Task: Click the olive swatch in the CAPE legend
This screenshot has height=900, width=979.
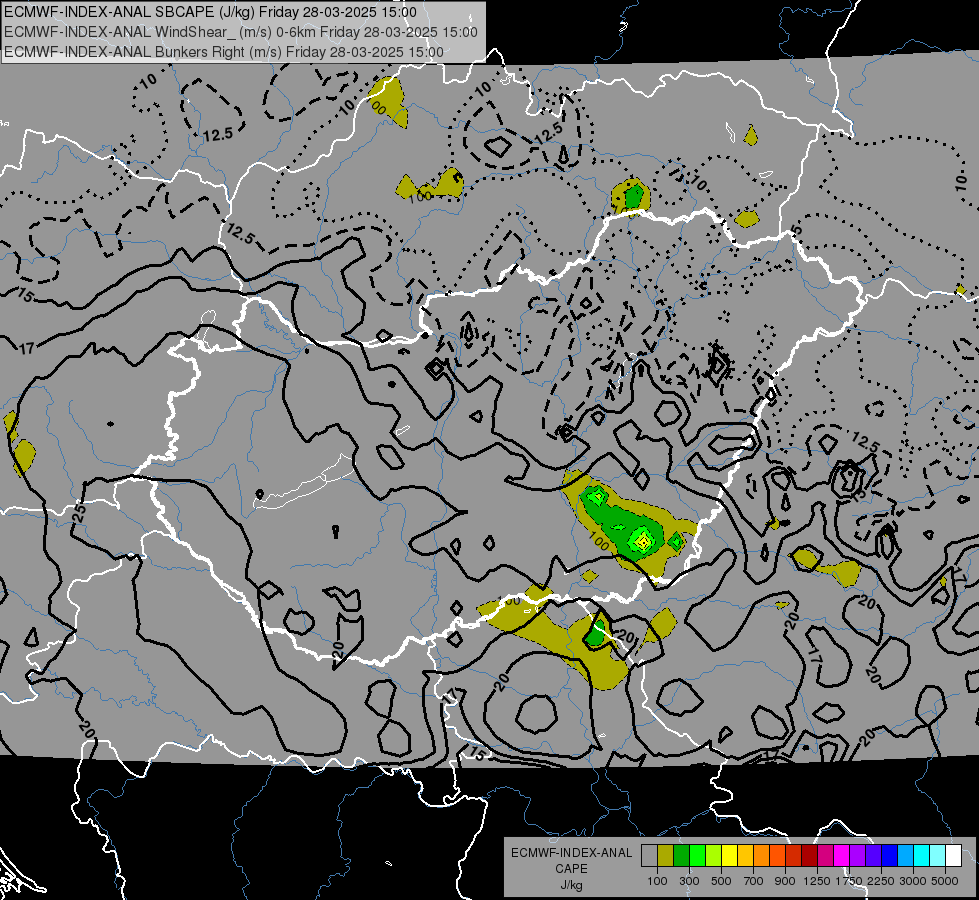Action: pyautogui.click(x=666, y=856)
